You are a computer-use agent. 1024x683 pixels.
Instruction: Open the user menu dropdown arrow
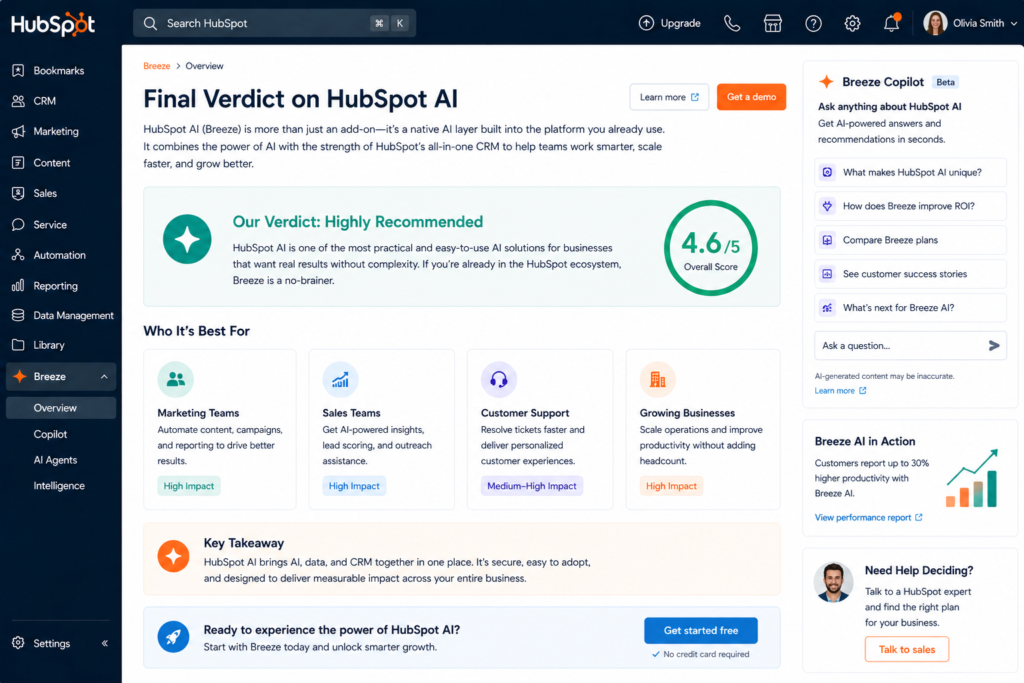[1014, 24]
